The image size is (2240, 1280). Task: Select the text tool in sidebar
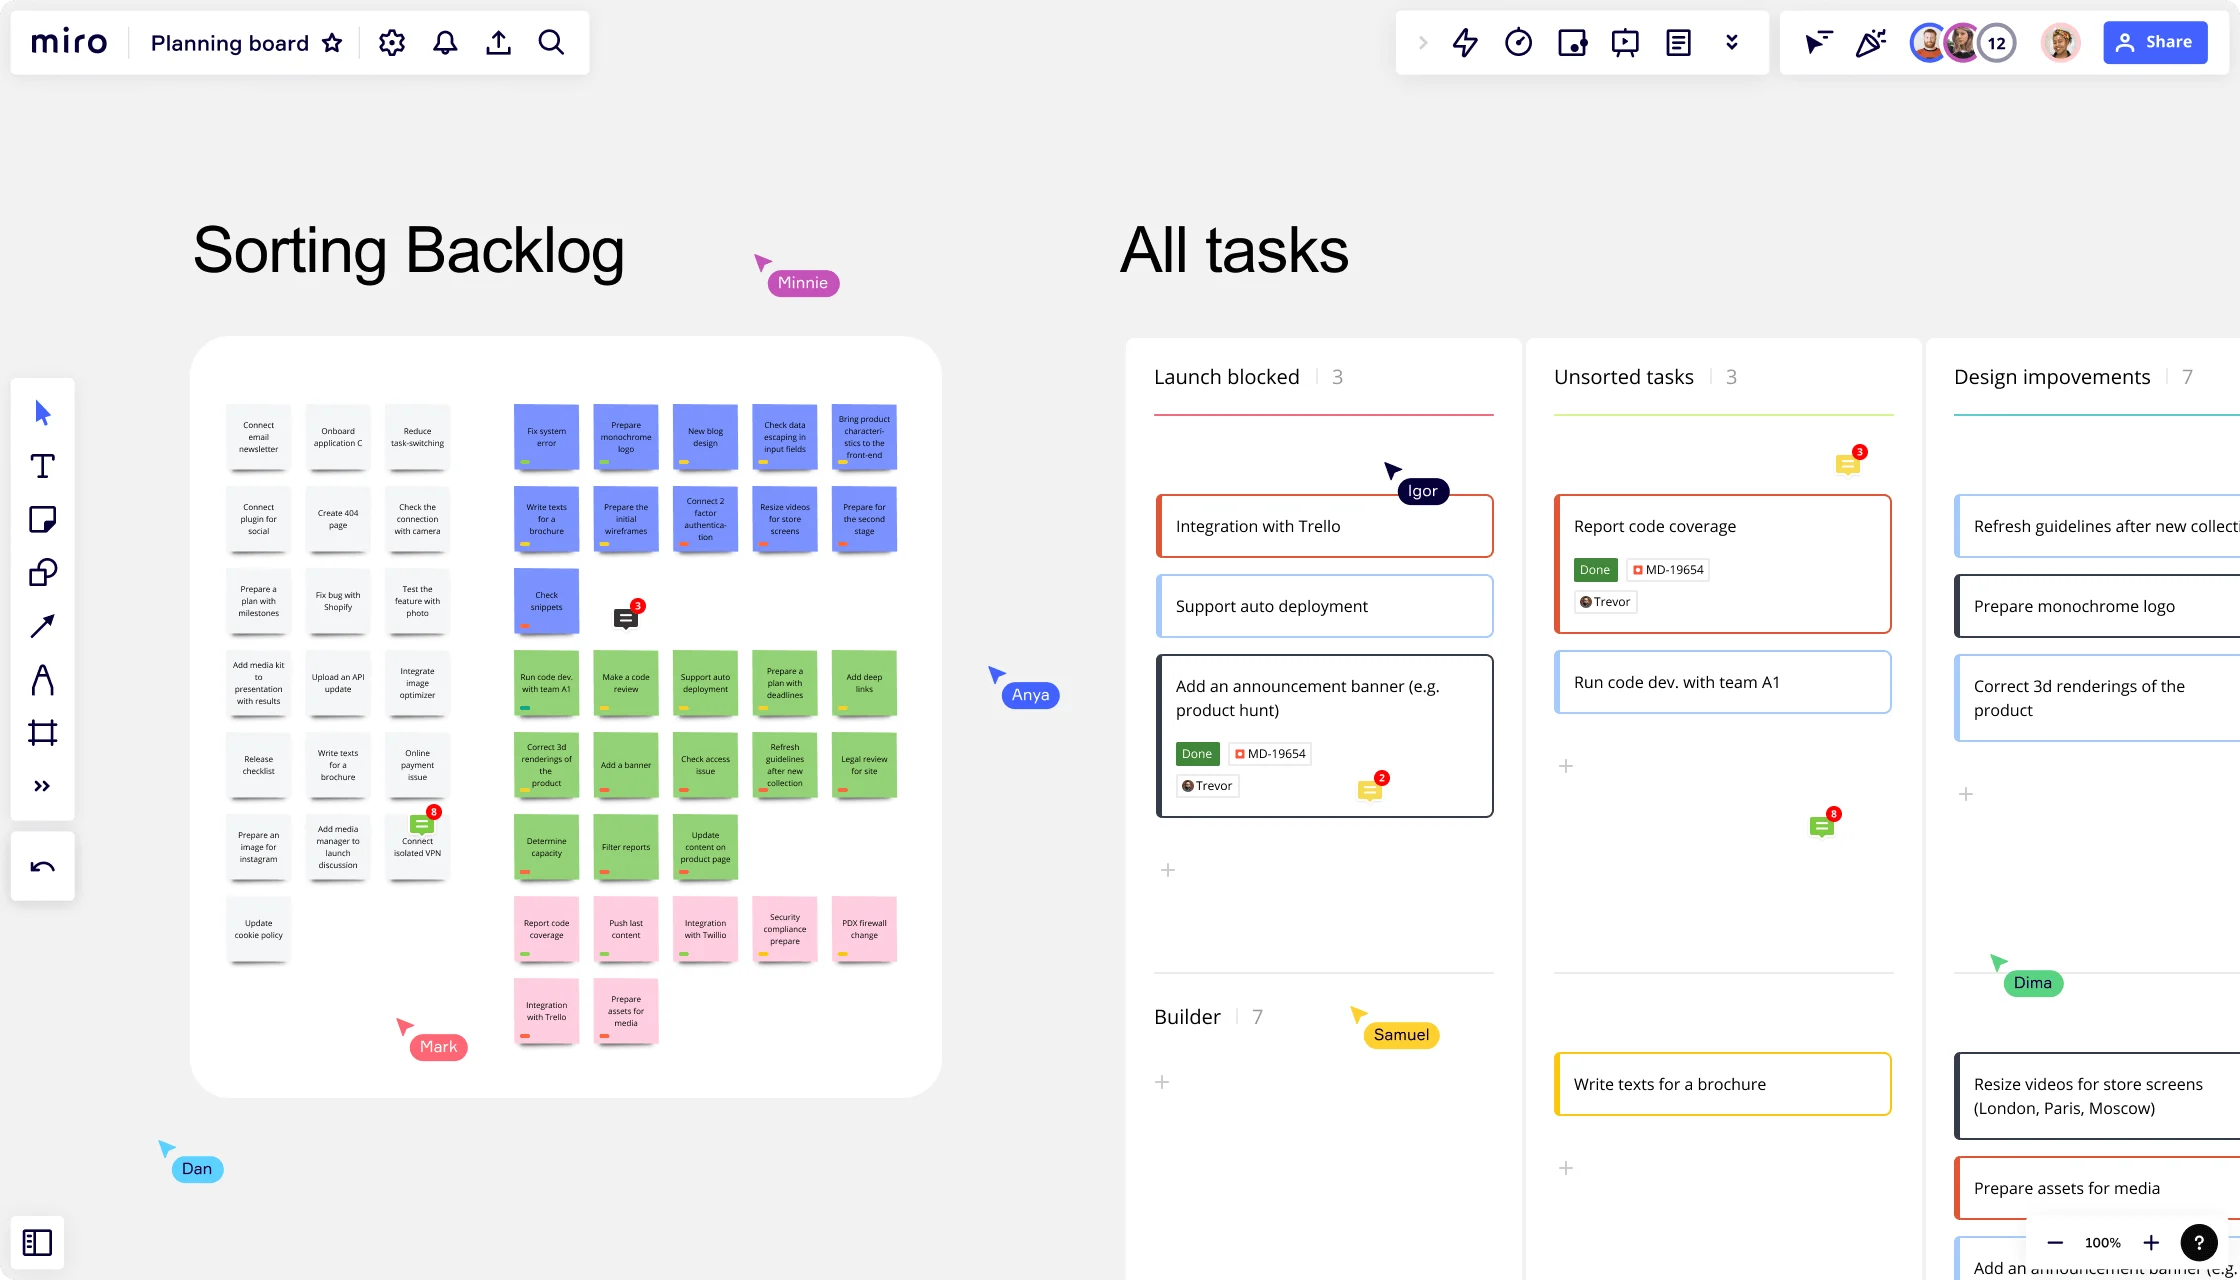(42, 466)
